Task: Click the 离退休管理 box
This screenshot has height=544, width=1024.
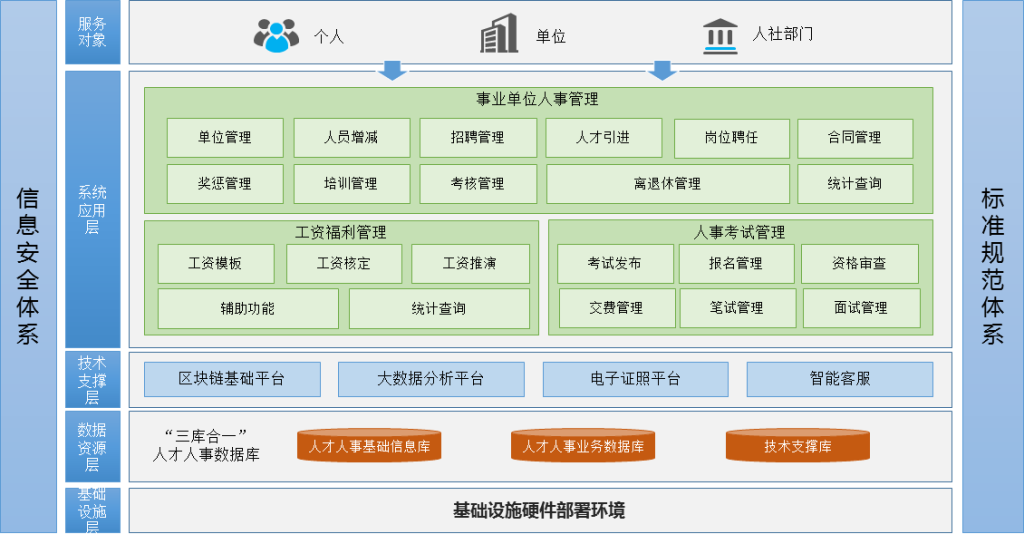Action: click(x=667, y=184)
